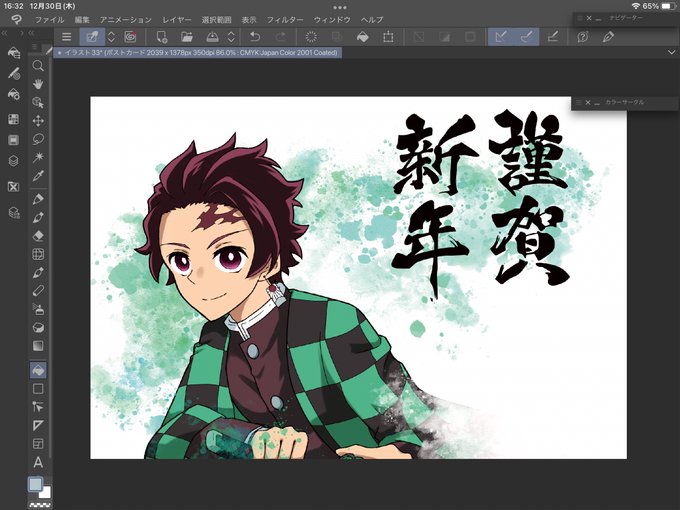Undo the last action
This screenshot has width=680, height=510.
click(x=255, y=37)
